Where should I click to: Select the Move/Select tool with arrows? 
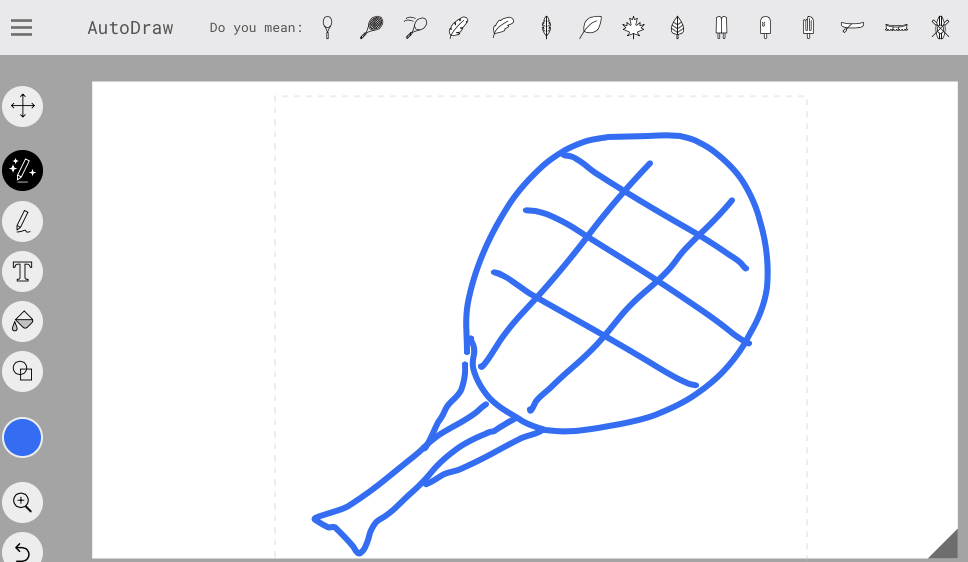22,106
